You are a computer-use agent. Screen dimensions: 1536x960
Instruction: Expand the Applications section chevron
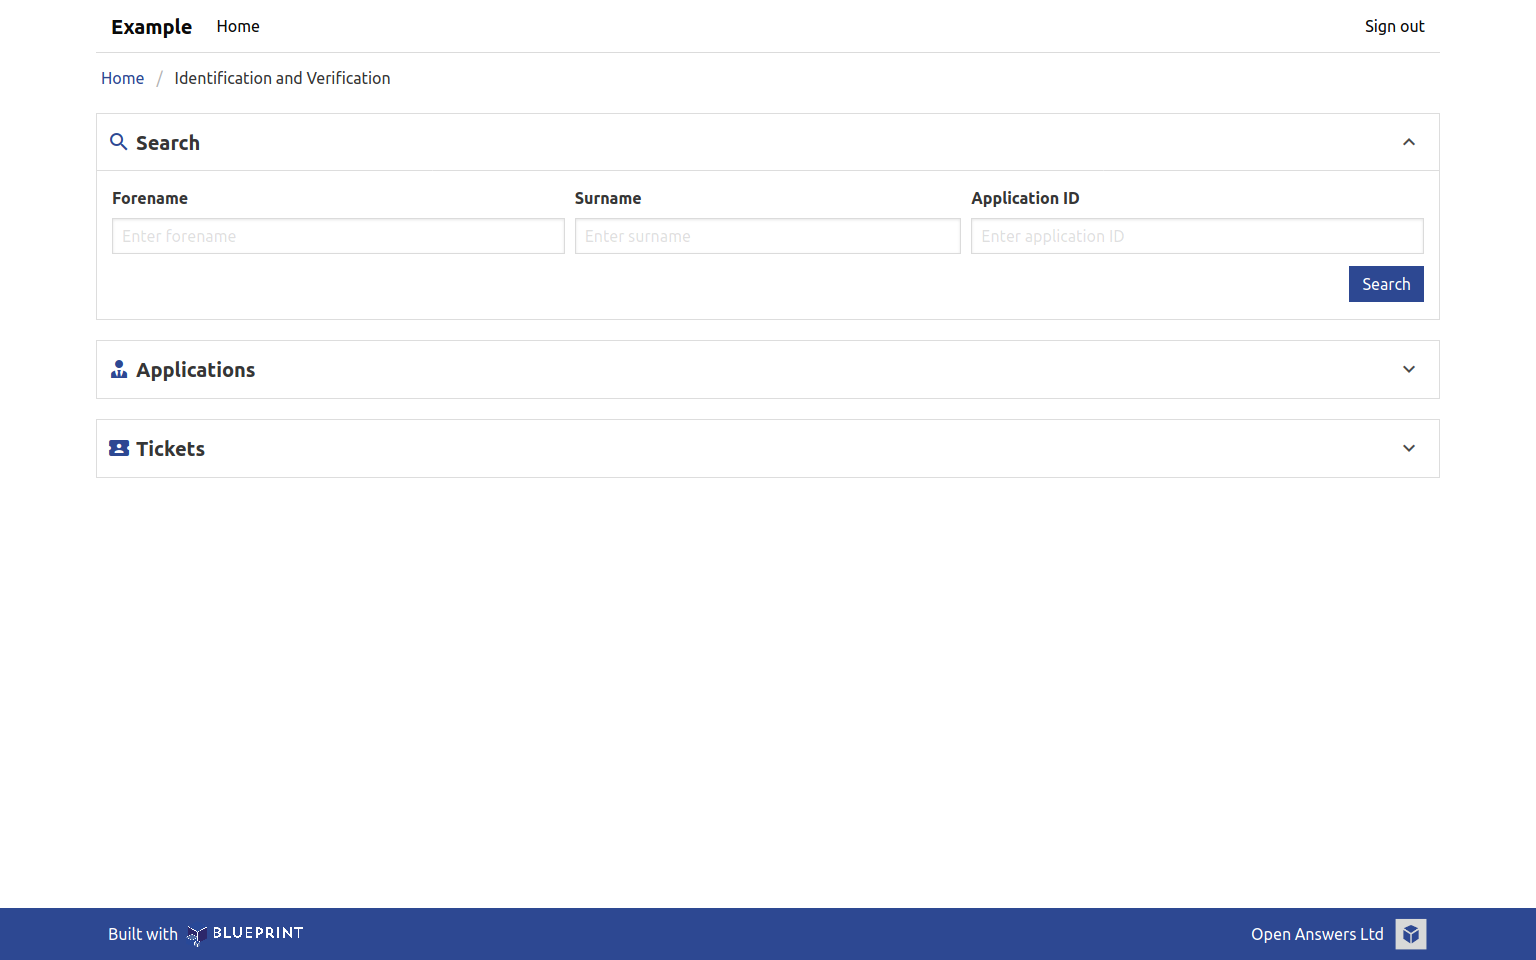click(1409, 369)
